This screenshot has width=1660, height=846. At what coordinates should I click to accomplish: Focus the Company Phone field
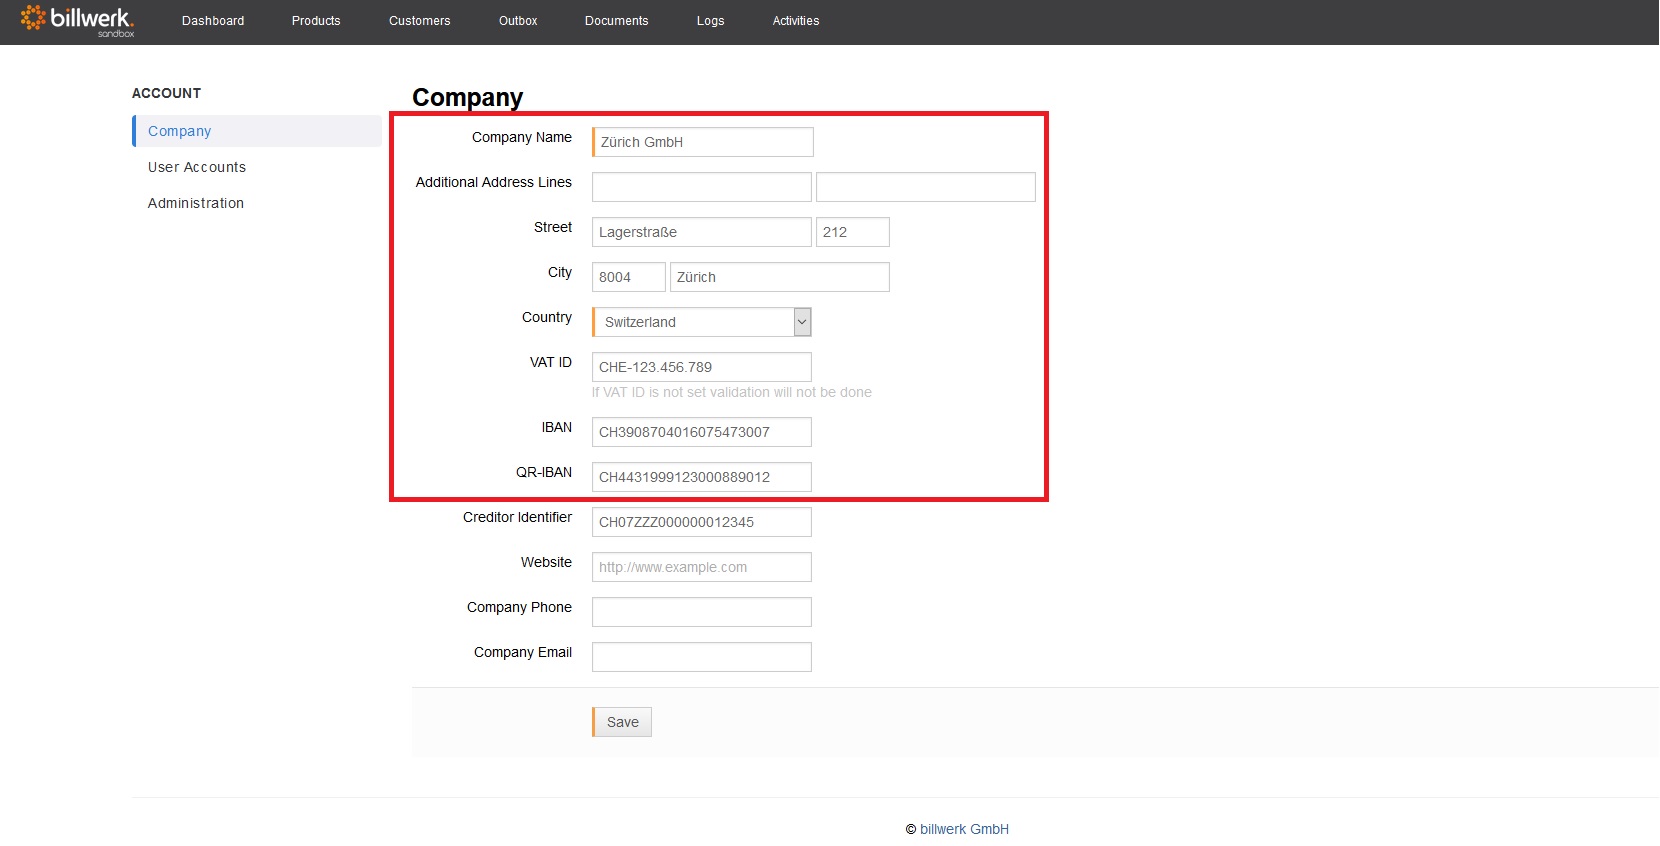702,612
